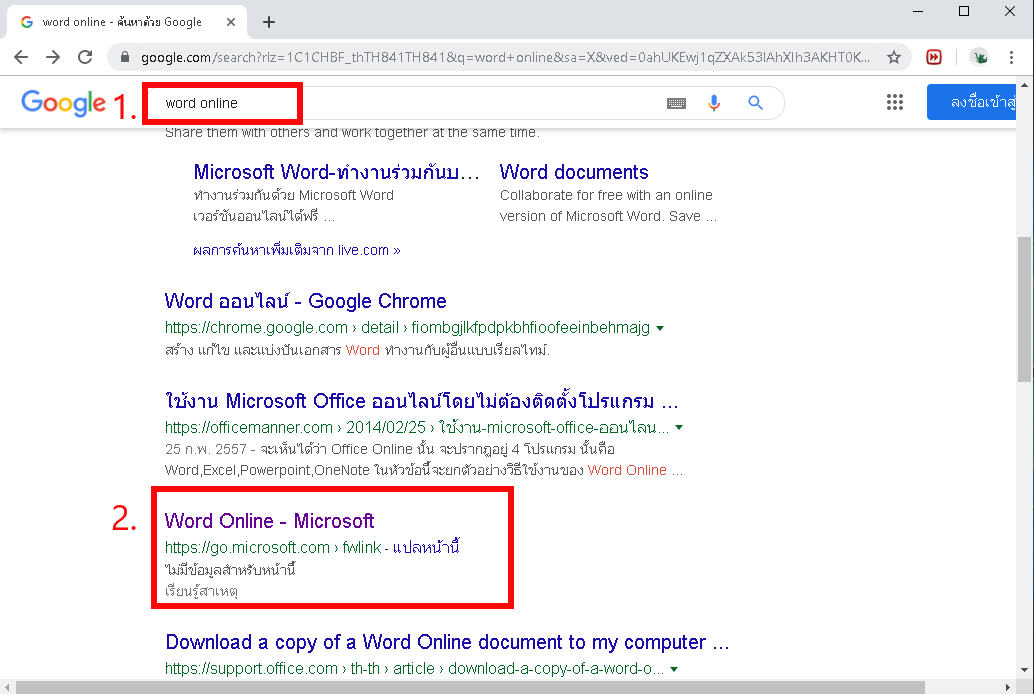Expand dropdown arrow beside chrome.google.com URL

pyautogui.click(x=660, y=328)
